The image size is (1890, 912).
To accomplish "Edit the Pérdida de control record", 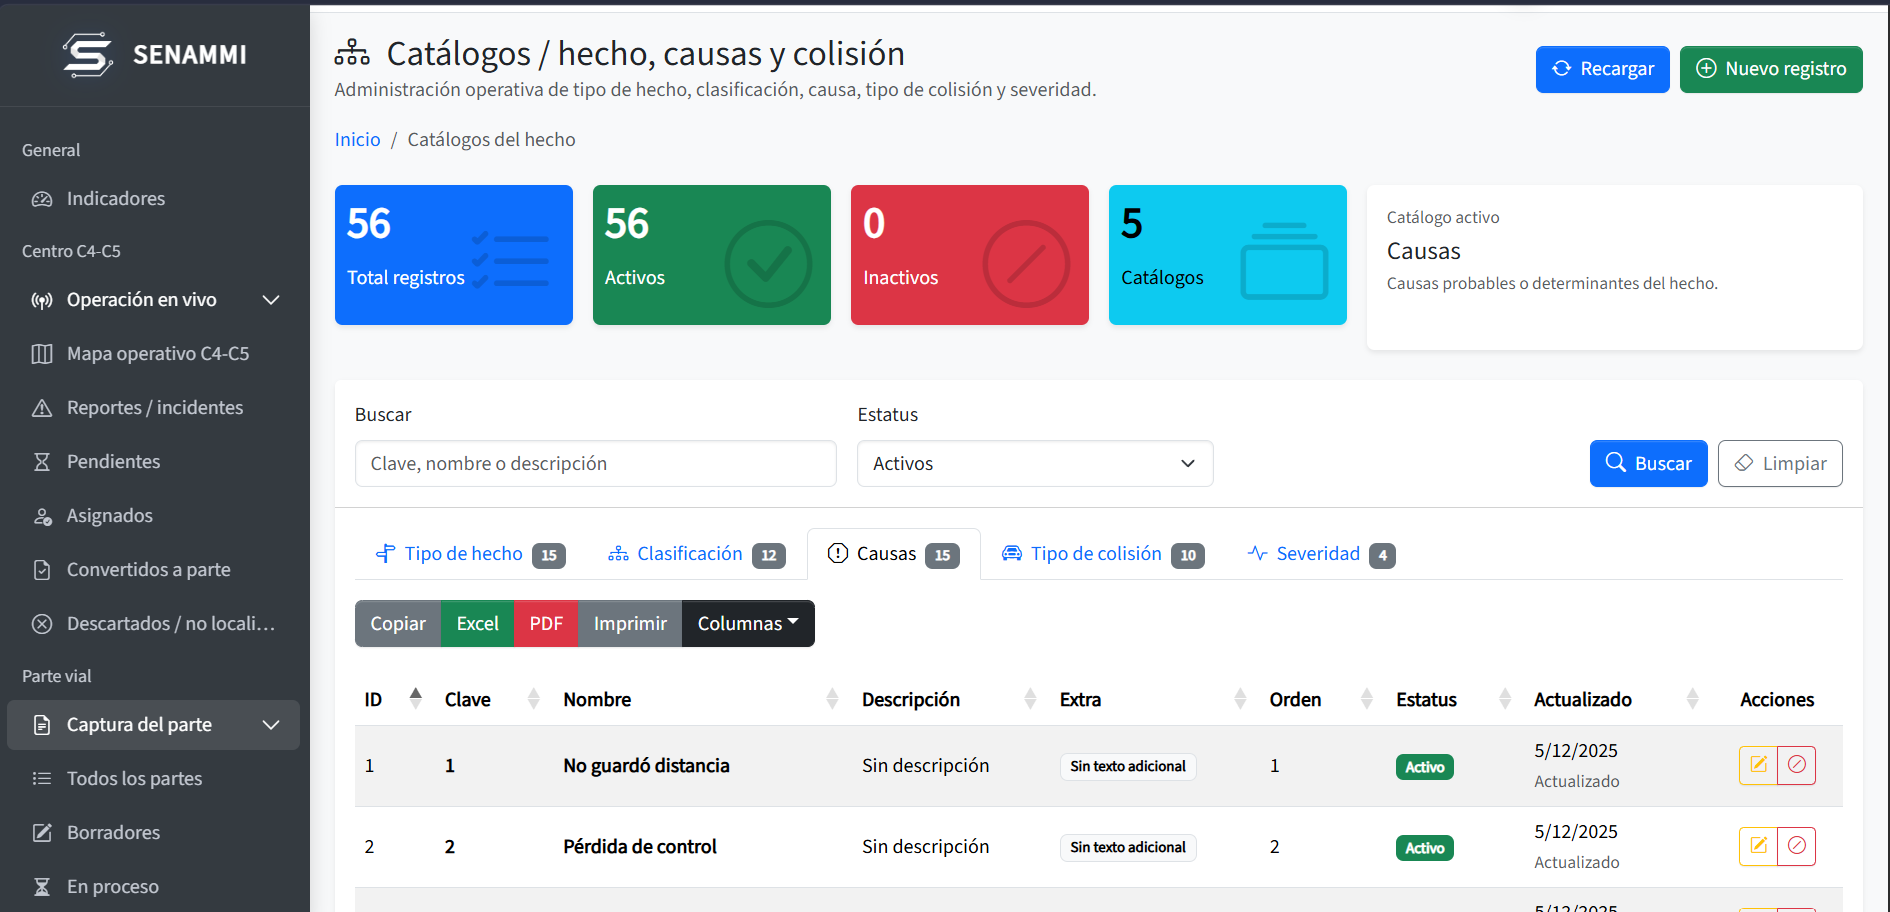I will click(1758, 846).
